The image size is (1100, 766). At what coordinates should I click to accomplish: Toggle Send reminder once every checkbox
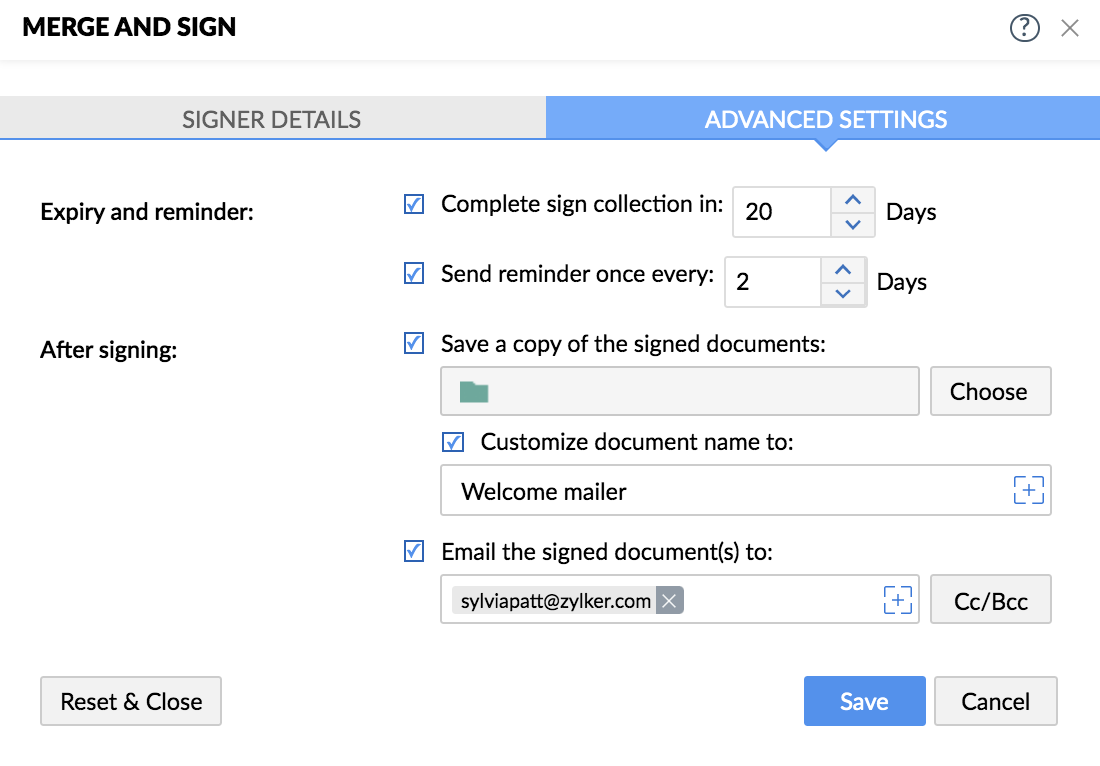(414, 274)
